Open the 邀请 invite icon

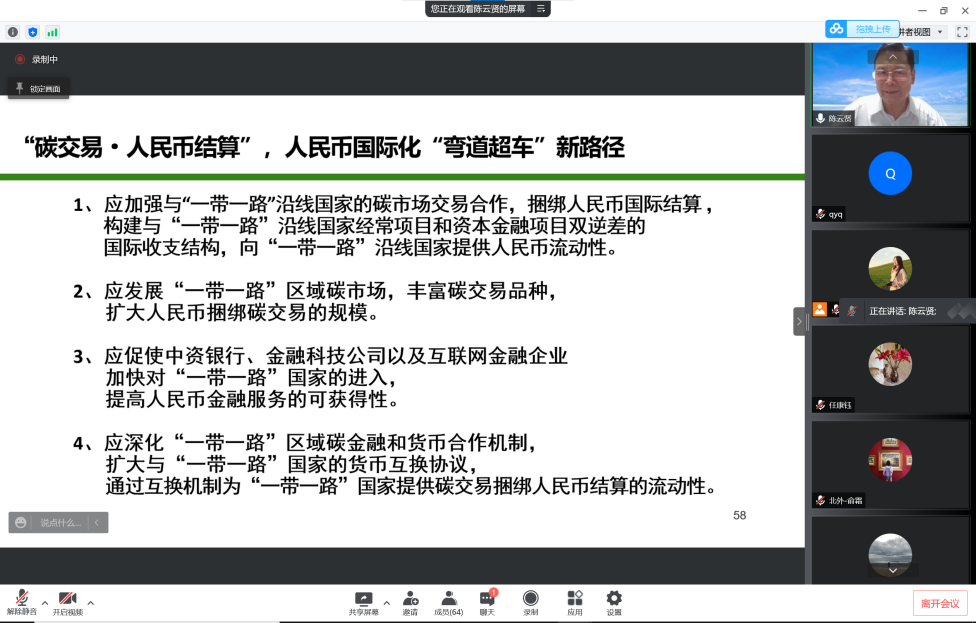coord(410,598)
